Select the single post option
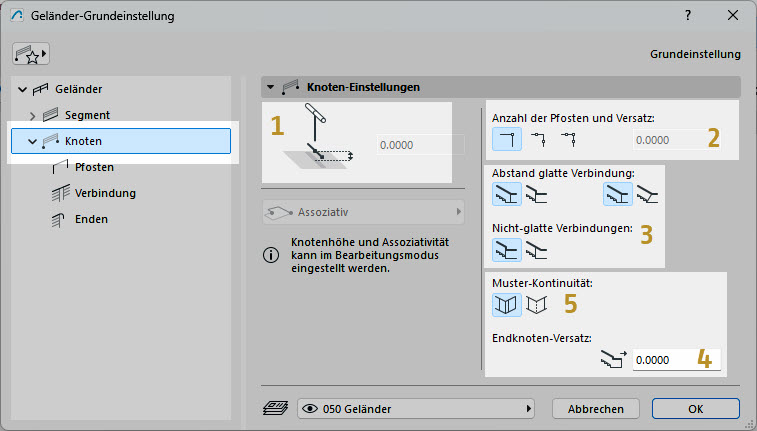 pyautogui.click(x=507, y=139)
